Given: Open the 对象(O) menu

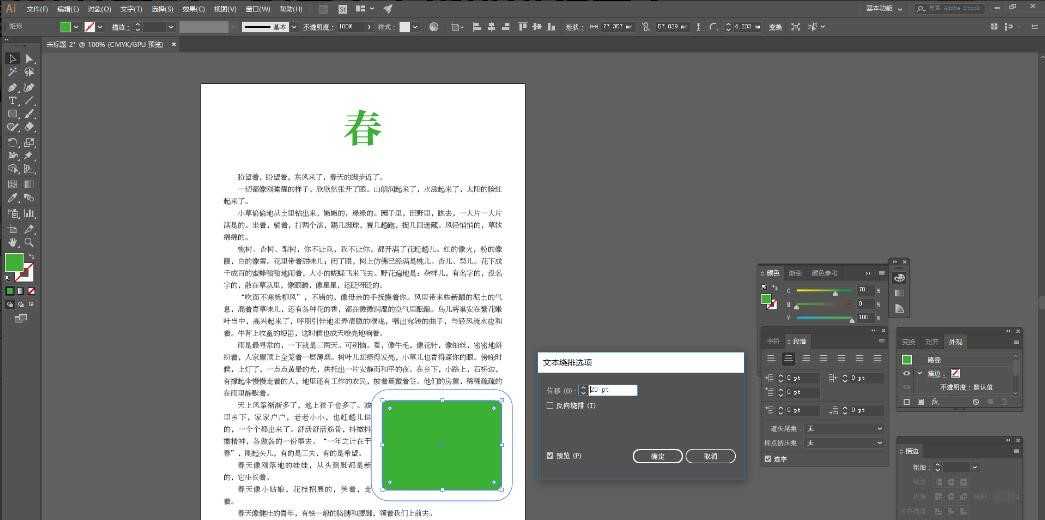Looking at the screenshot, I should [100, 9].
